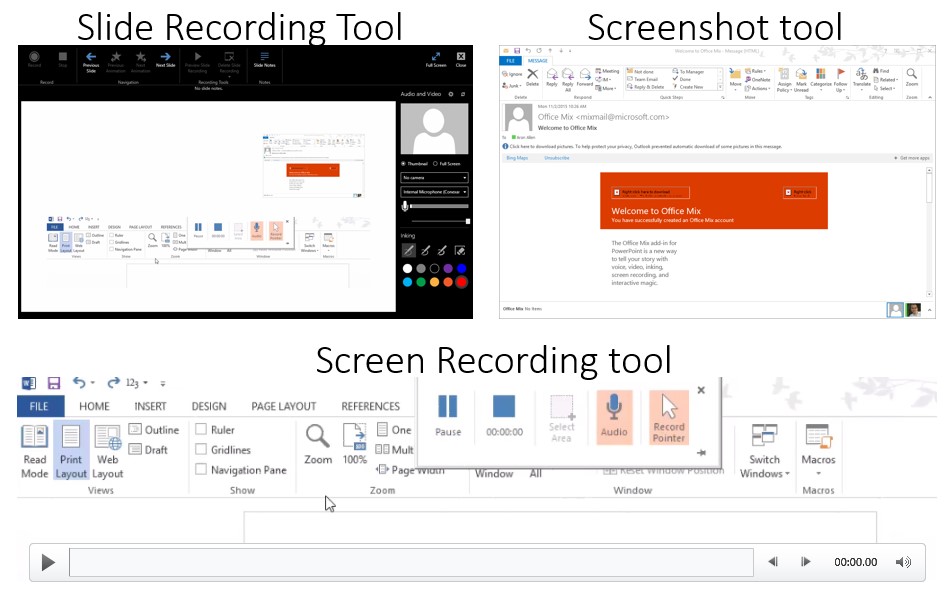
Task: Click the Unsubscribe link in the email
Action: point(556,158)
